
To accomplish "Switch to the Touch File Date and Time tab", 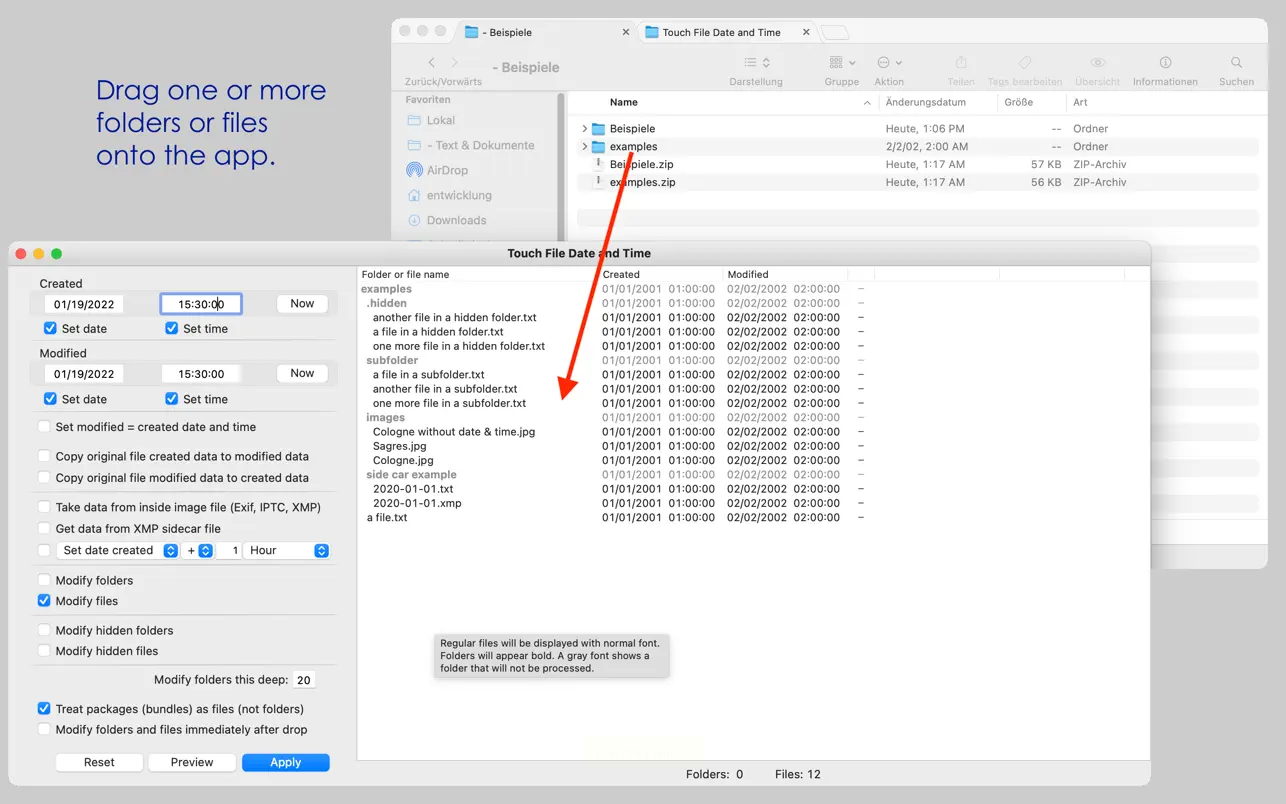I will pos(721,32).
